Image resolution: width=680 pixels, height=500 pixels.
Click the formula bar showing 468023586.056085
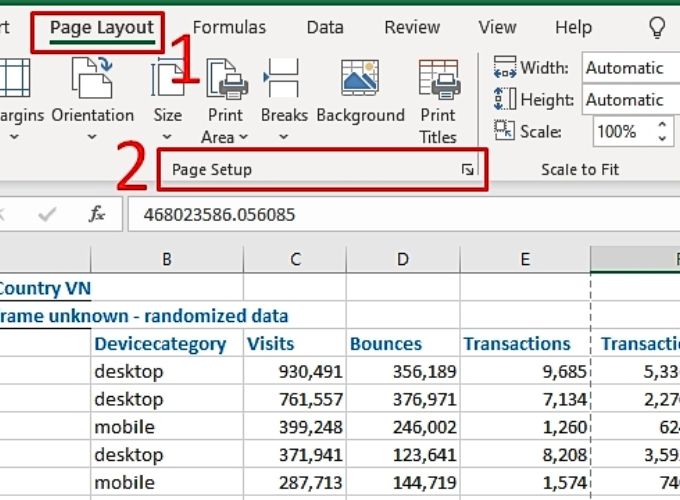coord(404,214)
